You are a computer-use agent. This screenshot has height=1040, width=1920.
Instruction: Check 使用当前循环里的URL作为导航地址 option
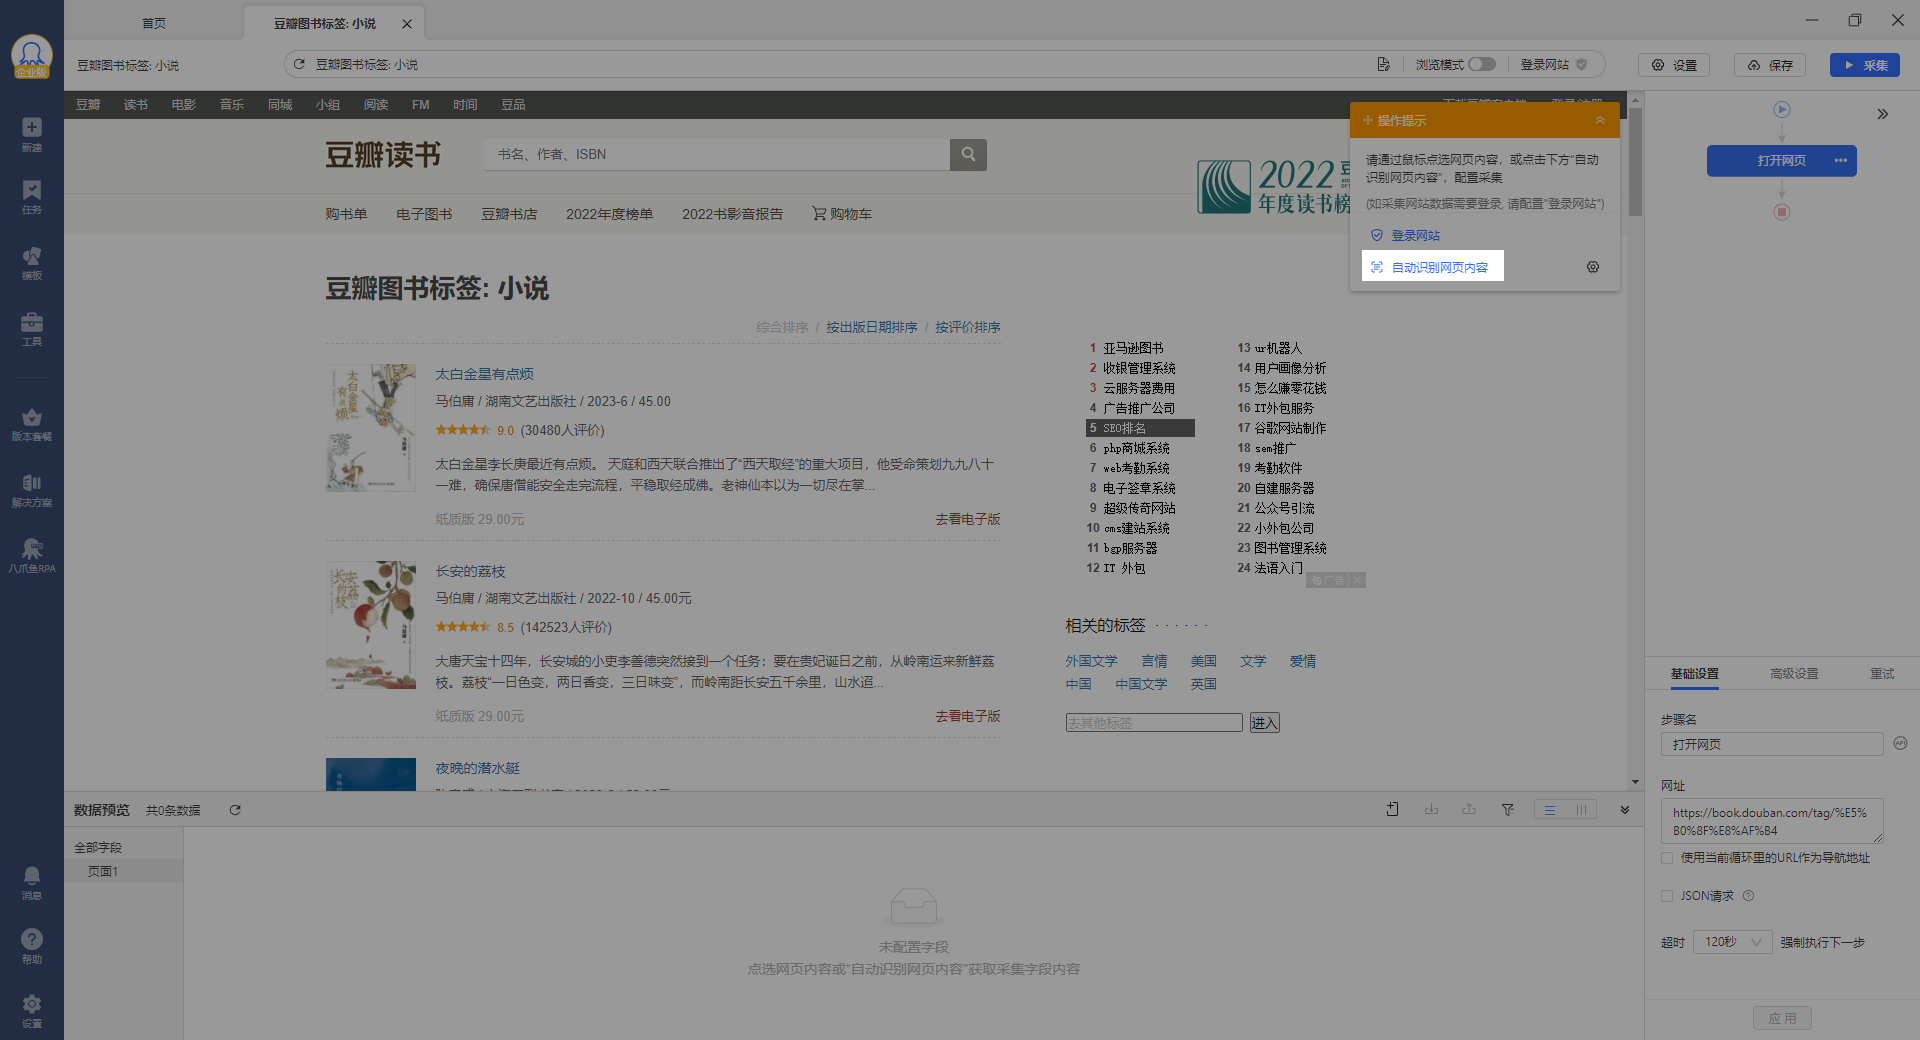click(x=1667, y=858)
